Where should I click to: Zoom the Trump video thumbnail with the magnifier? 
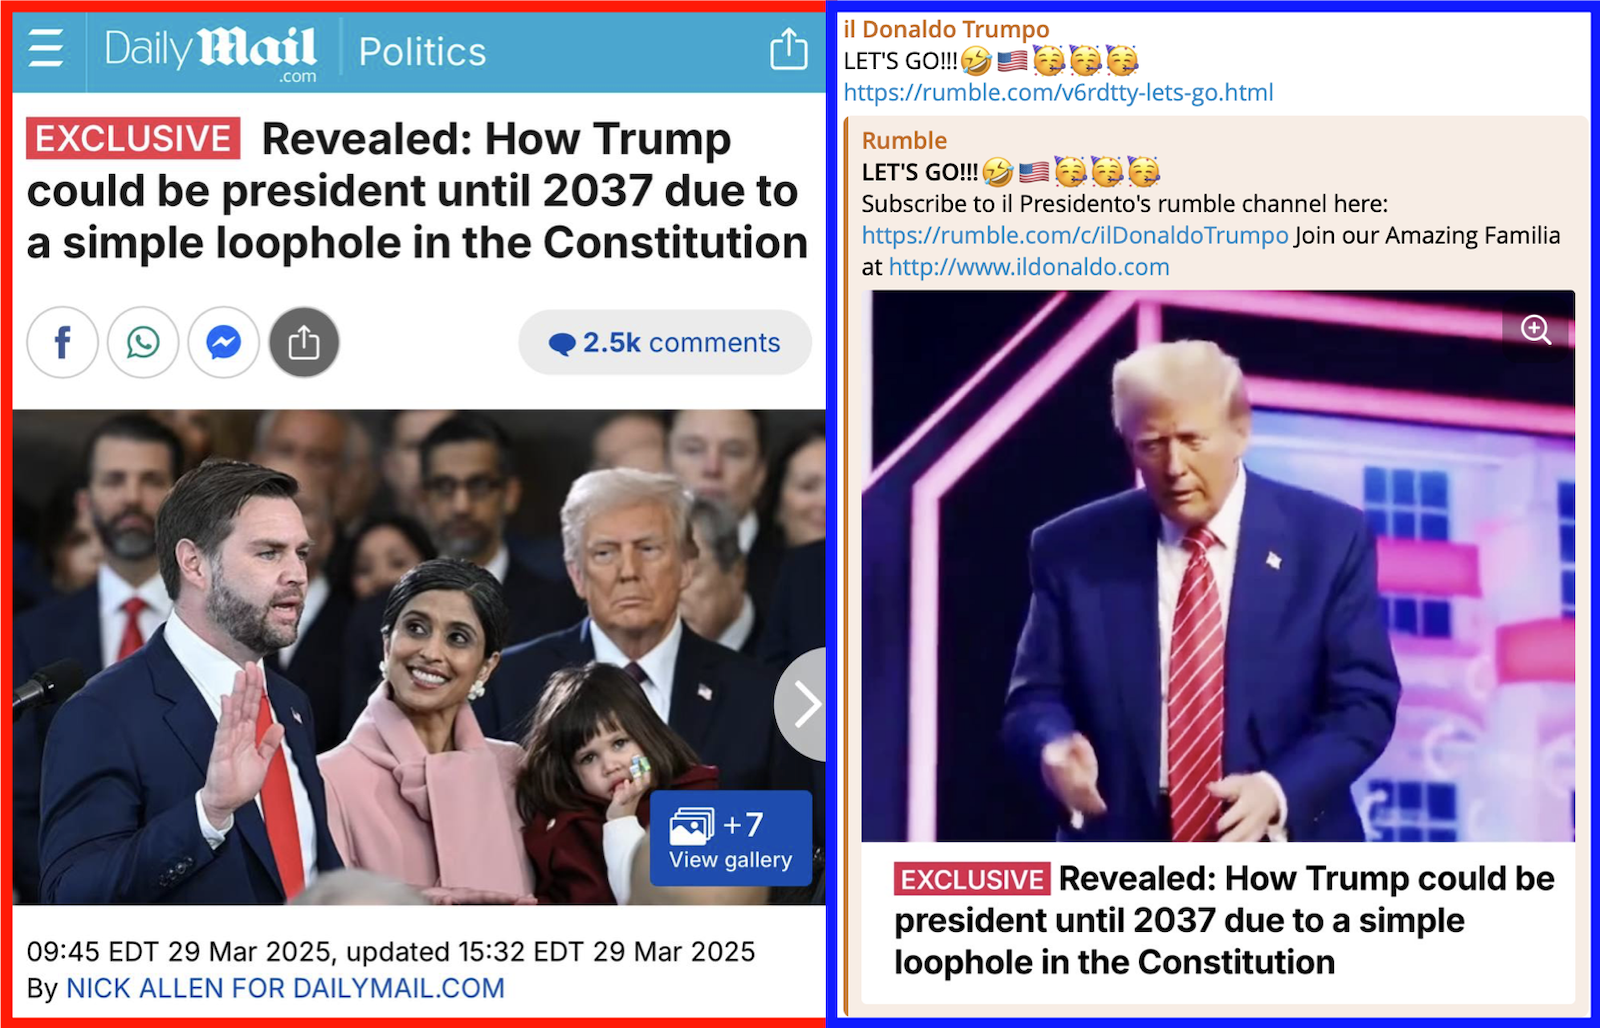coord(1536,329)
